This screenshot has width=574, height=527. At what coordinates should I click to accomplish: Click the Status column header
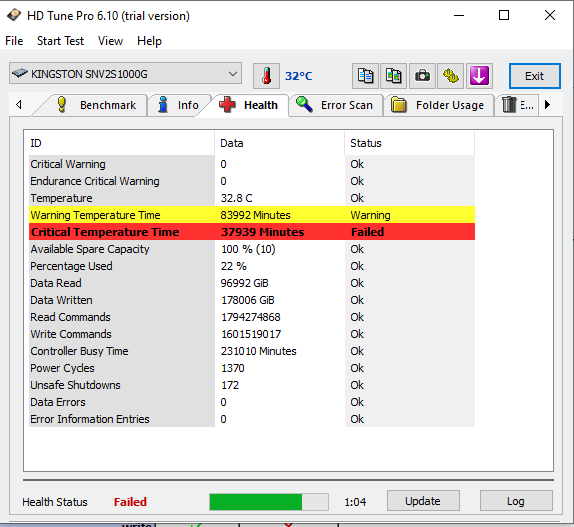(x=410, y=143)
